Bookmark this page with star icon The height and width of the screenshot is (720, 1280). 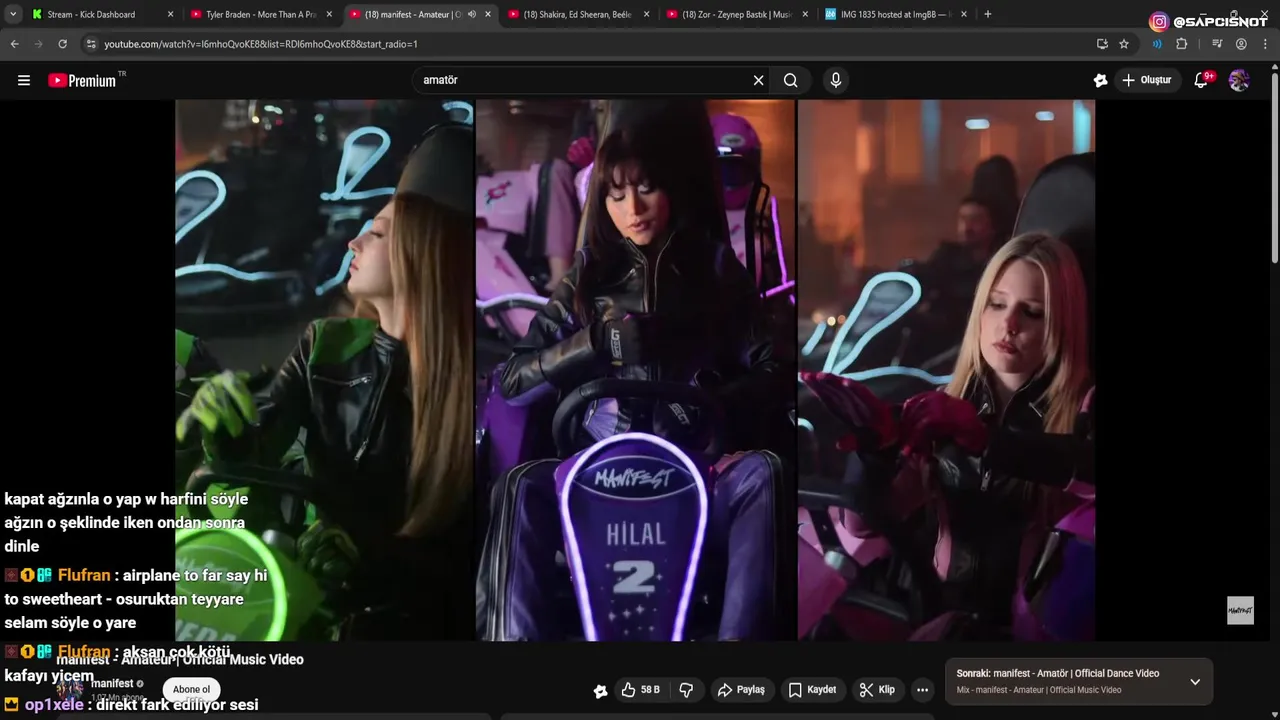coord(1124,44)
